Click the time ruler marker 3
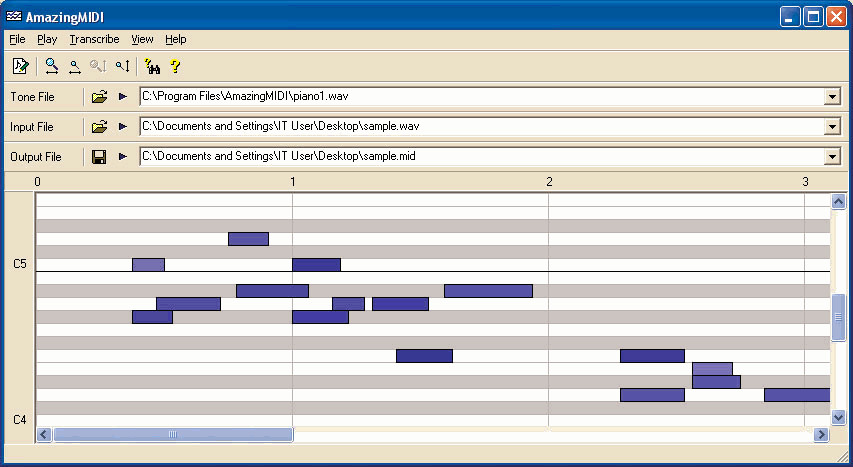Viewport: 853px width, 467px height. [806, 182]
